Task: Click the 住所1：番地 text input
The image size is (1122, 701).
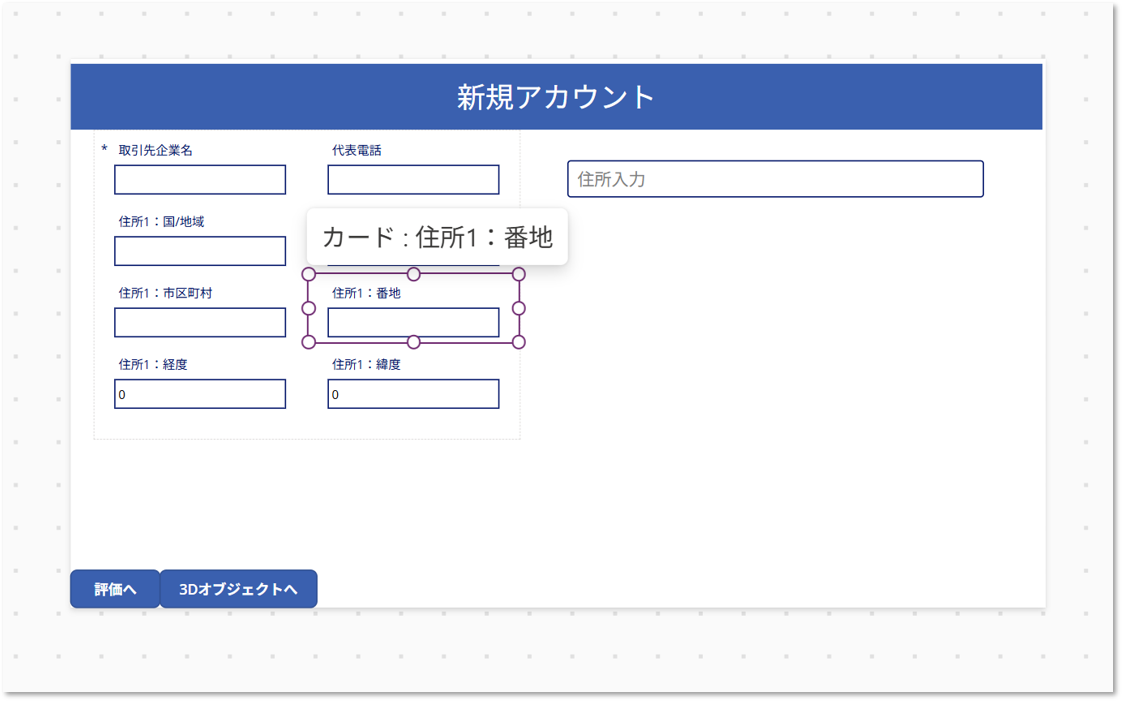Action: point(413,323)
